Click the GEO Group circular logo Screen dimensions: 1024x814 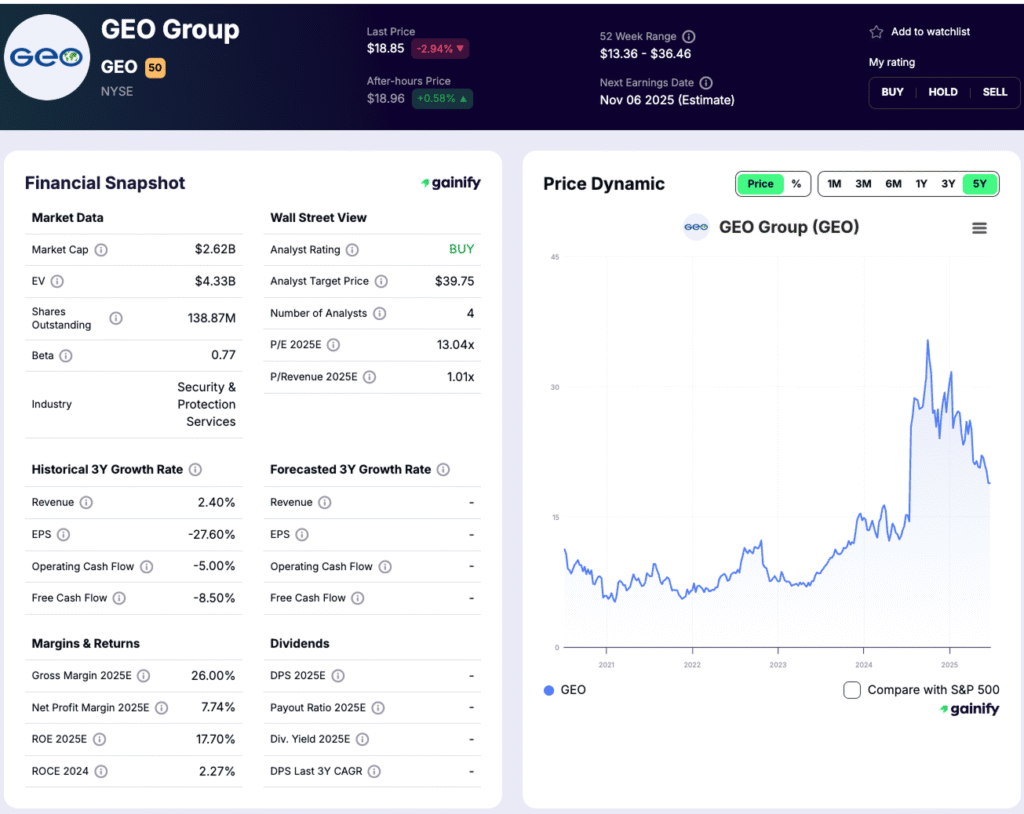pyautogui.click(x=47, y=57)
